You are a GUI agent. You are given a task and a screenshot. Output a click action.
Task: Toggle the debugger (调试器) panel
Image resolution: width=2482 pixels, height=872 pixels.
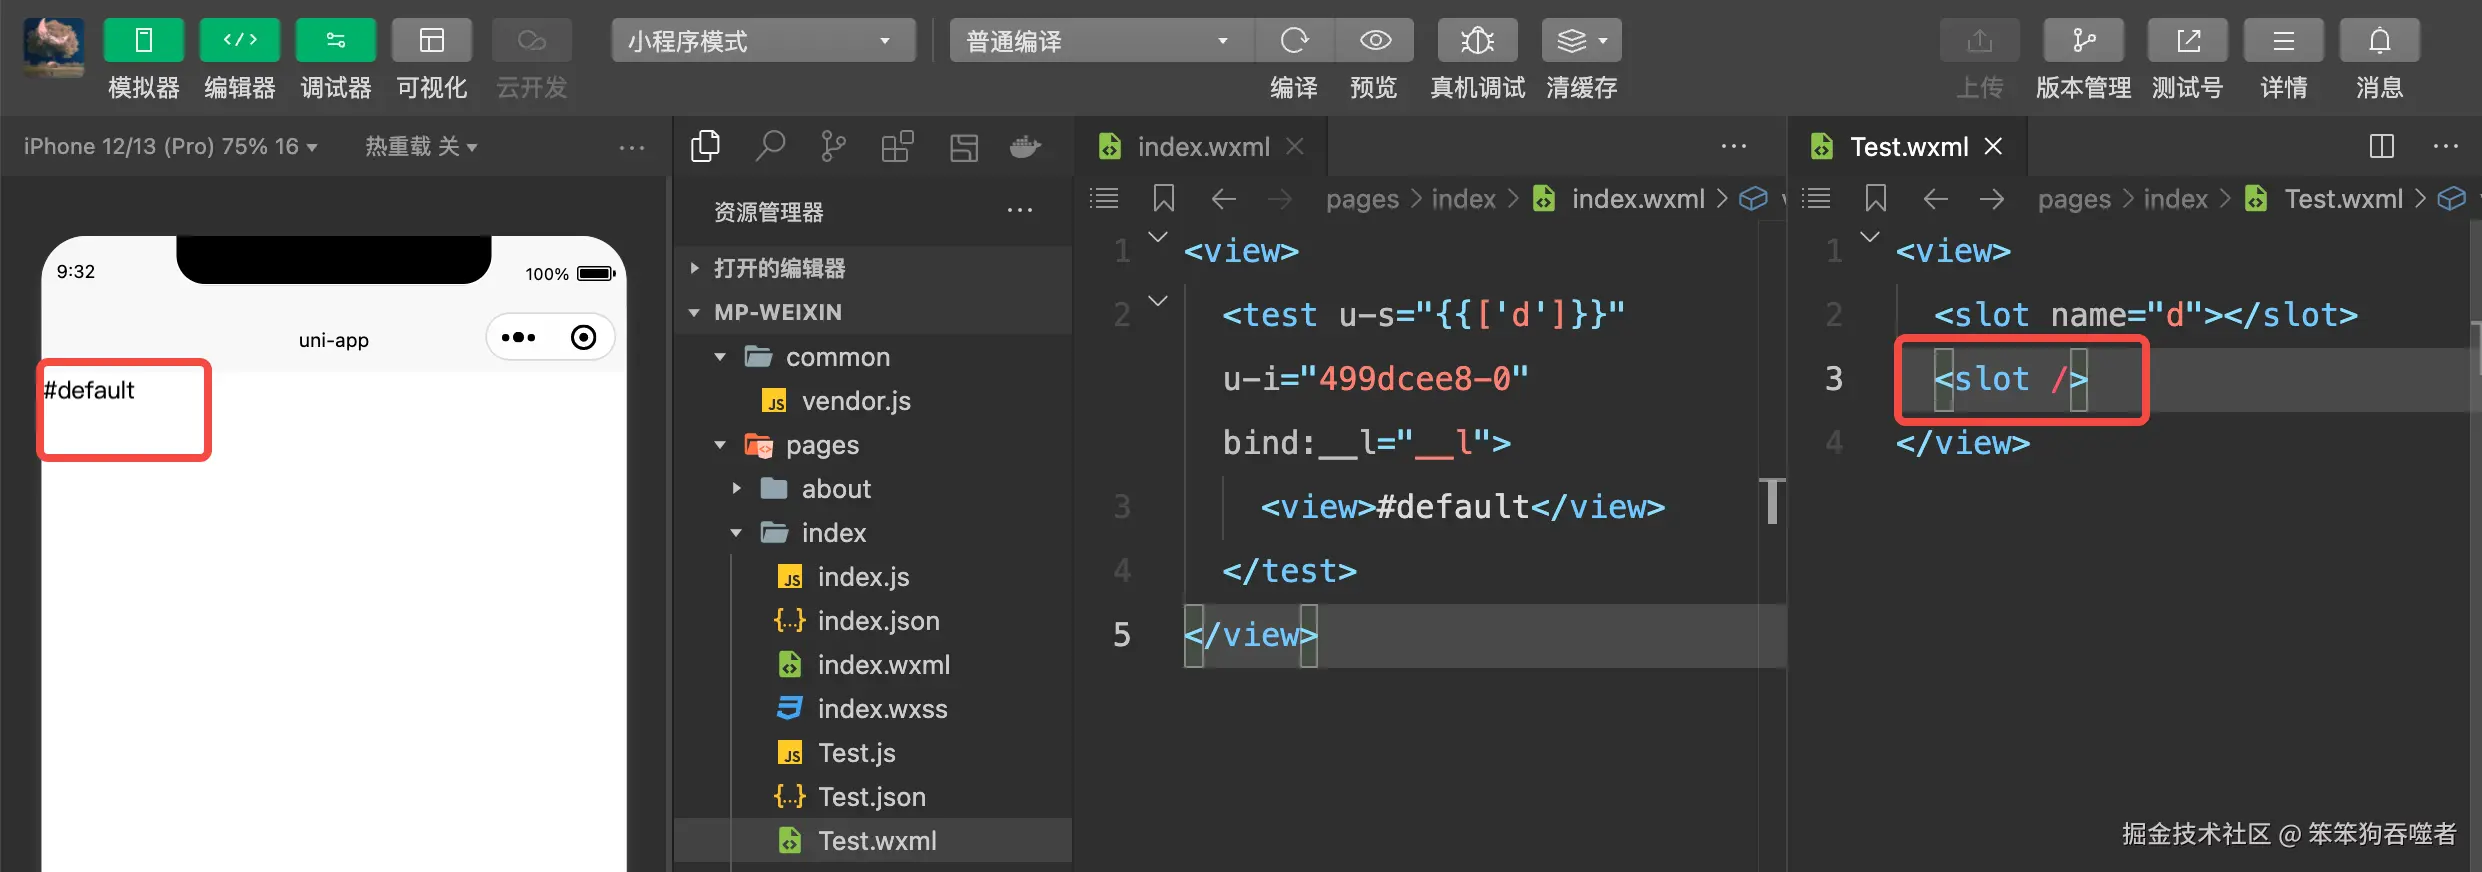click(x=336, y=41)
